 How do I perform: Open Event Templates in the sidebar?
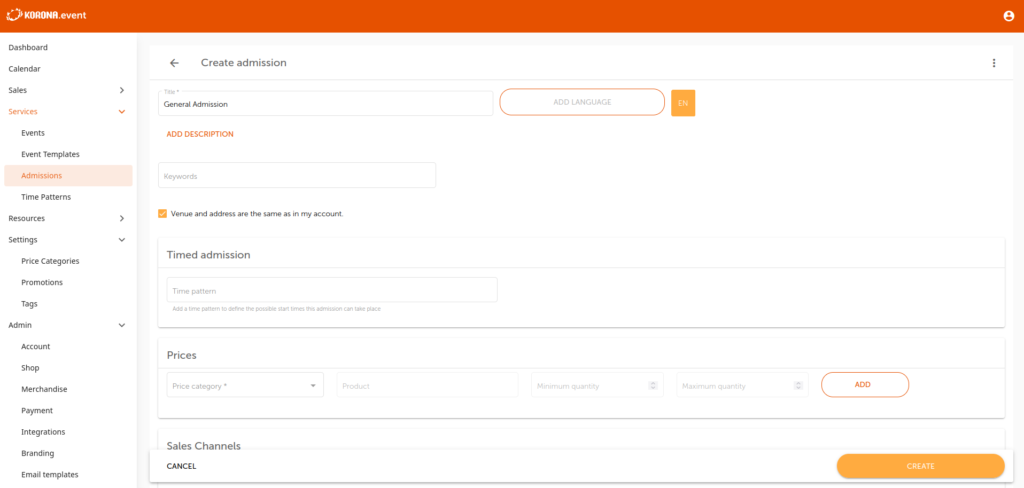(50, 154)
